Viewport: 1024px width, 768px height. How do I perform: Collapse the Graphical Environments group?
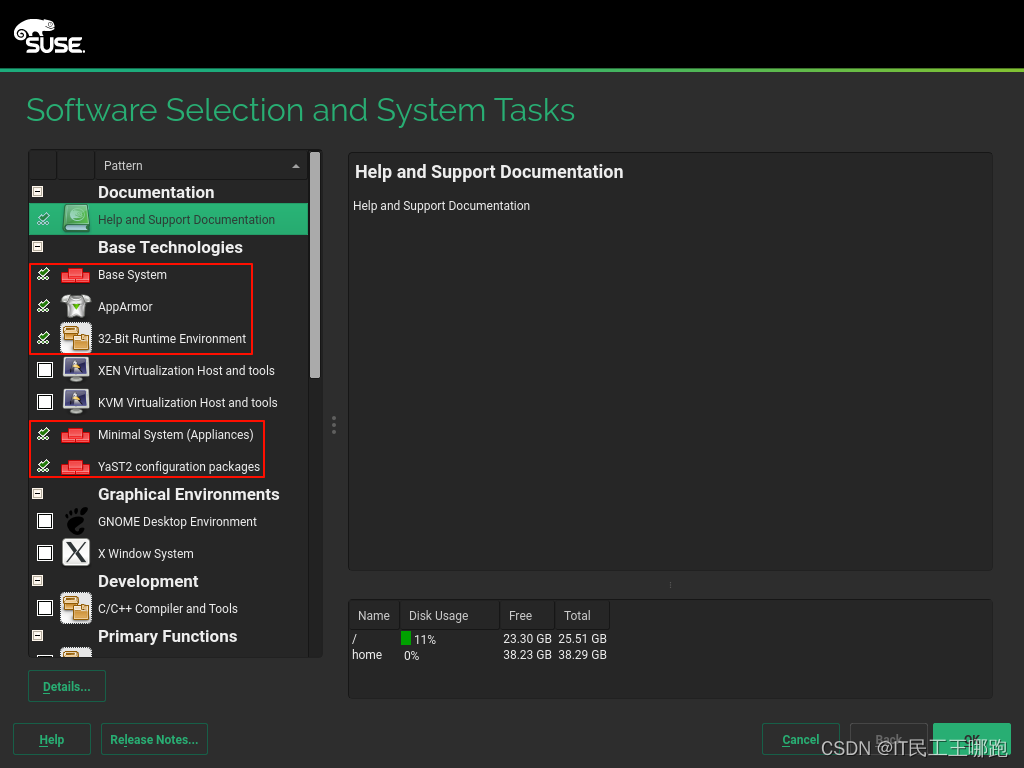pyautogui.click(x=37, y=493)
